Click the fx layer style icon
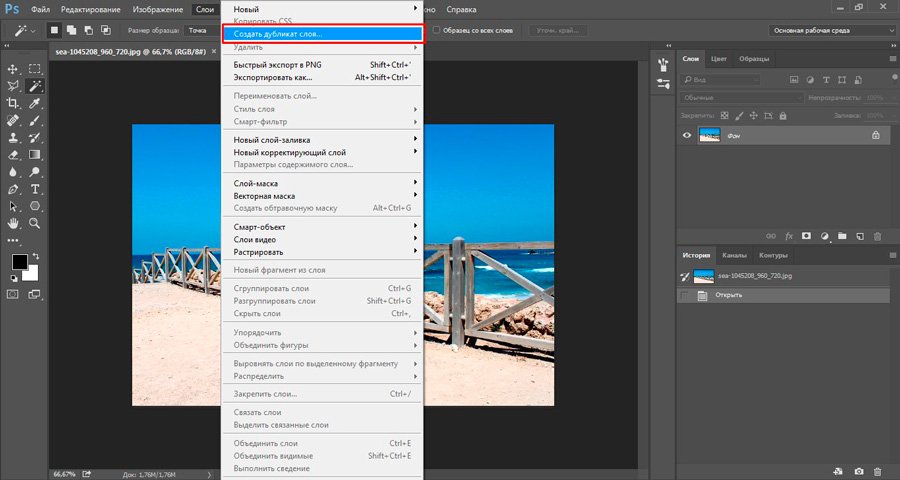The height and width of the screenshot is (480, 900). click(789, 236)
